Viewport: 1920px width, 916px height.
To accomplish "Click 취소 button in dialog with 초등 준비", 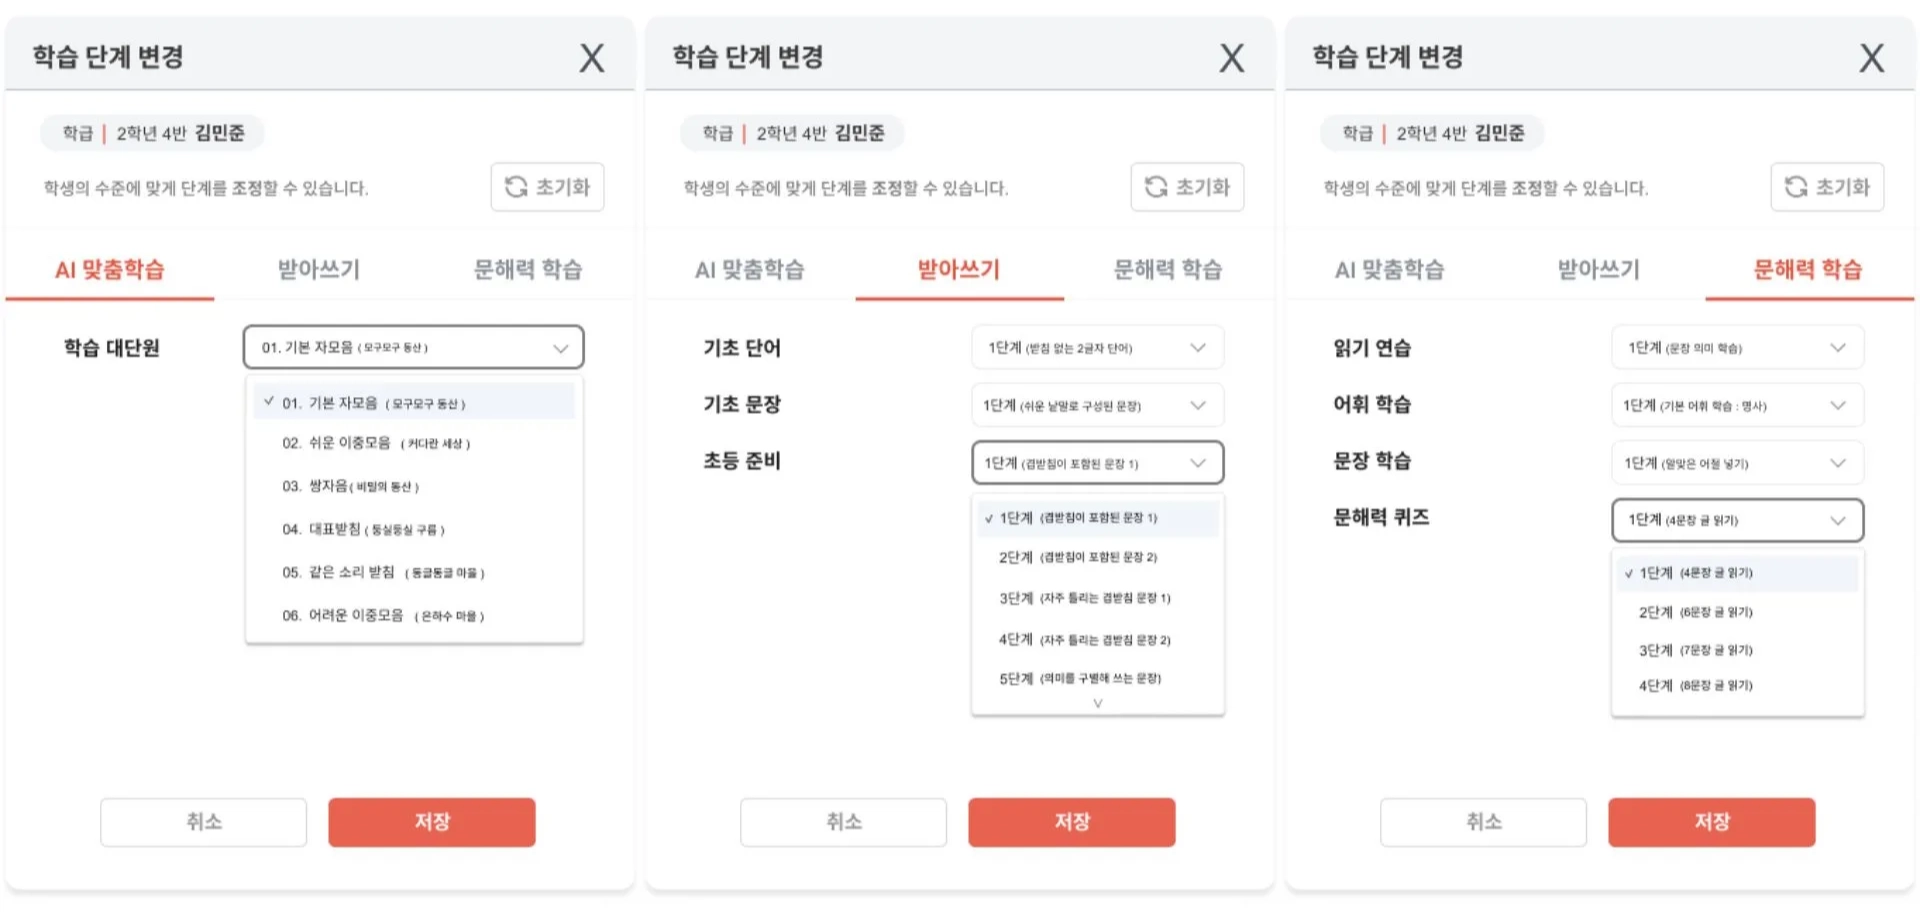I will [843, 822].
